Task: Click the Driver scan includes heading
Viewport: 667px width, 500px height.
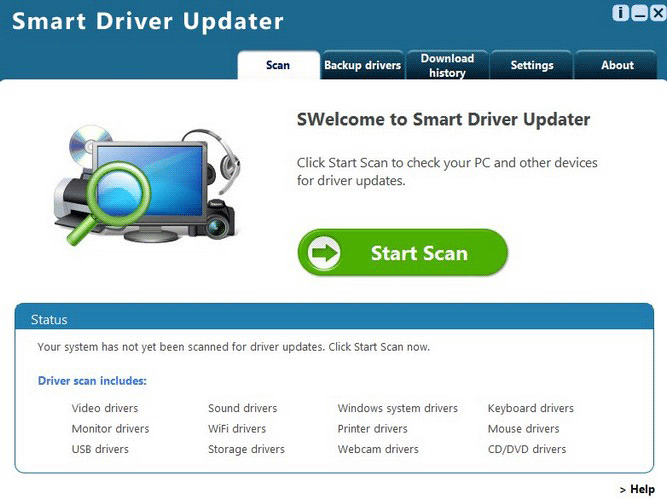Action: [x=92, y=380]
